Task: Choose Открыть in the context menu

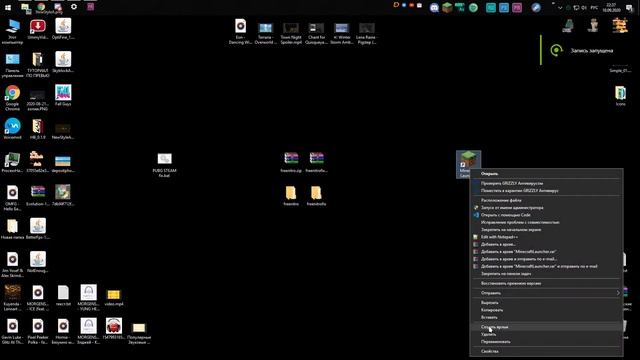Action: 547,174
